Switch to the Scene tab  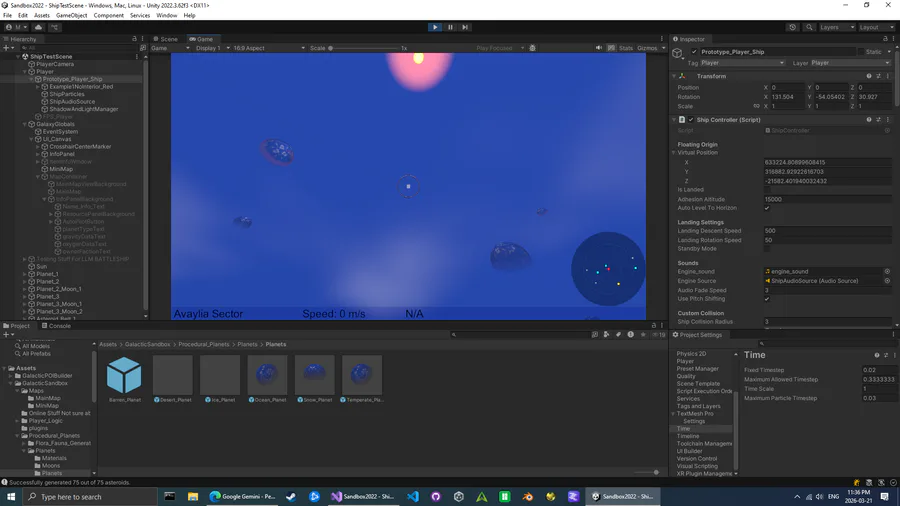[x=166, y=39]
